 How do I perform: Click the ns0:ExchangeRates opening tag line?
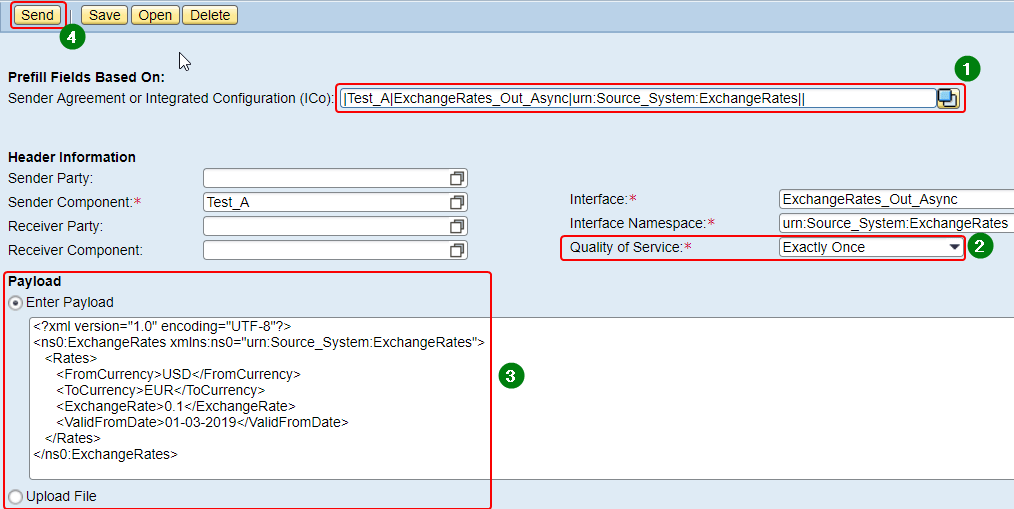[259, 343]
